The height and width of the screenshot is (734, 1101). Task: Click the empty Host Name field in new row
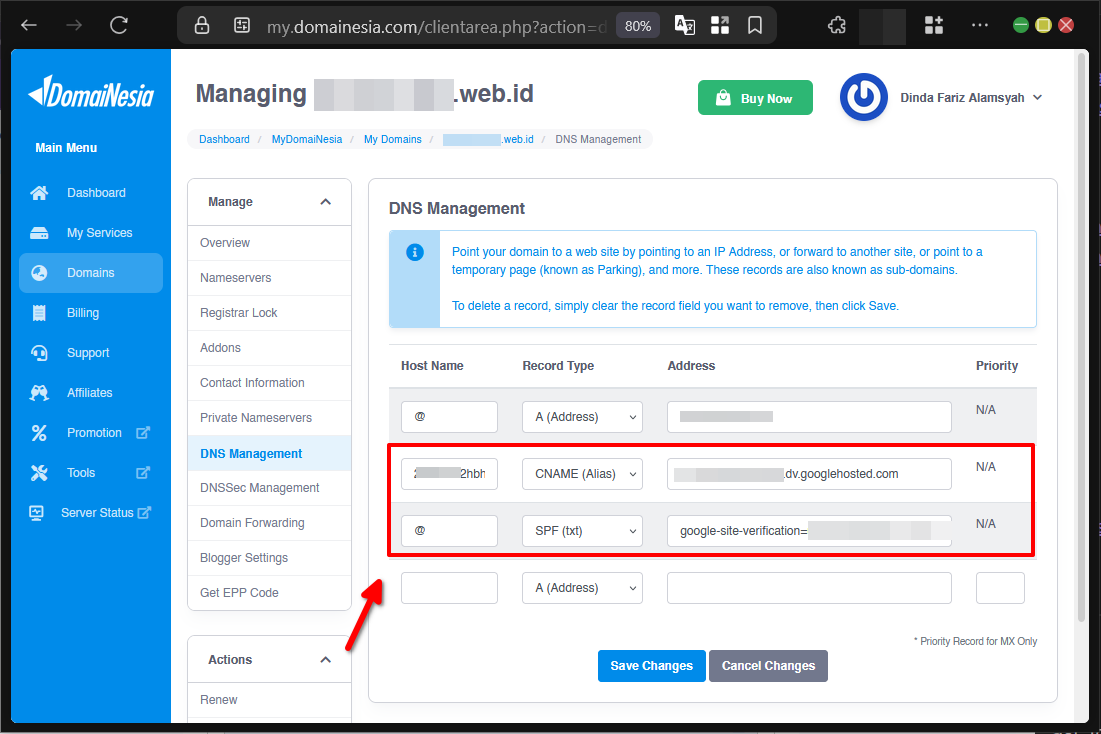[449, 588]
